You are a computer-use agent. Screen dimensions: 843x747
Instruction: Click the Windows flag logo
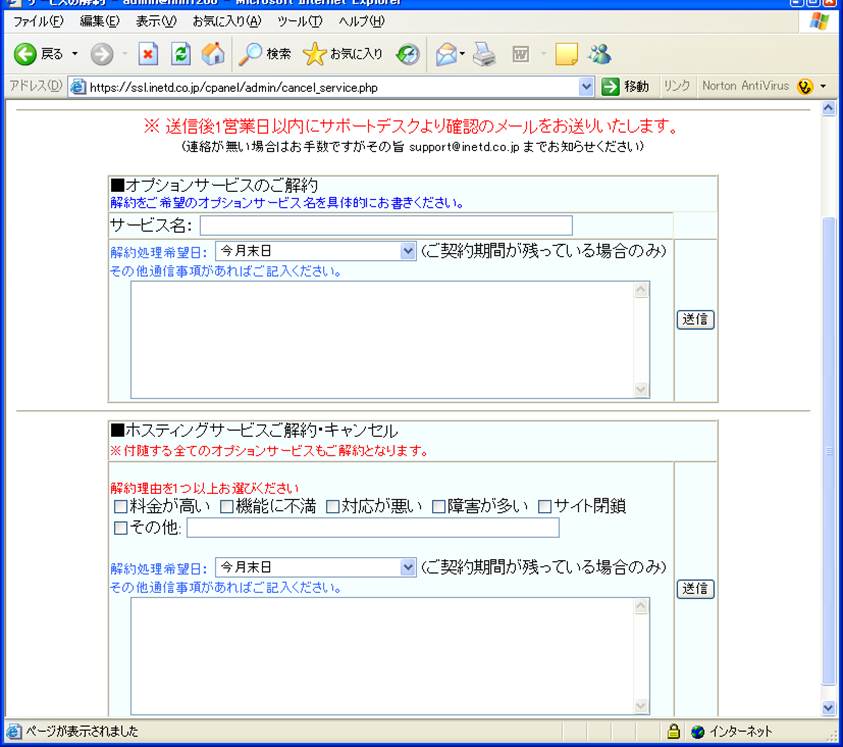819,22
